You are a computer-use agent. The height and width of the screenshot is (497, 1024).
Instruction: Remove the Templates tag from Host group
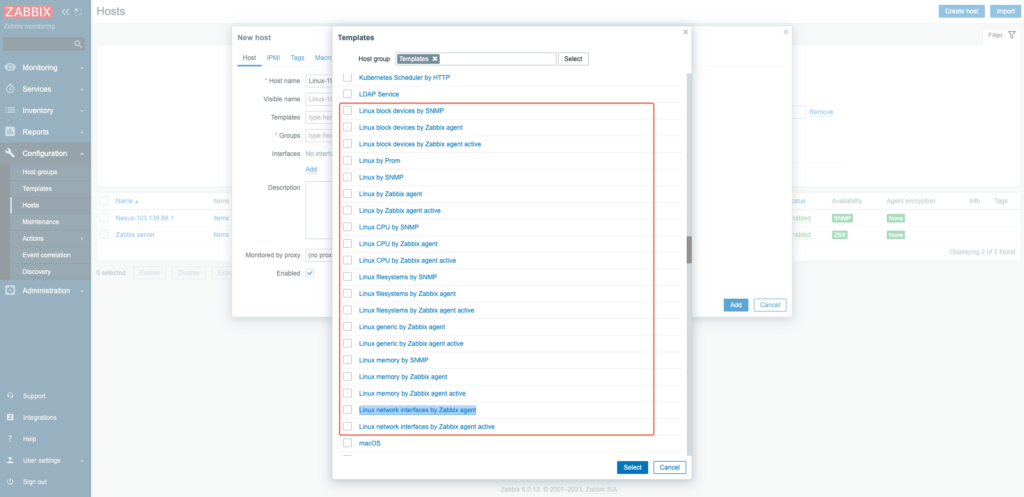[435, 59]
